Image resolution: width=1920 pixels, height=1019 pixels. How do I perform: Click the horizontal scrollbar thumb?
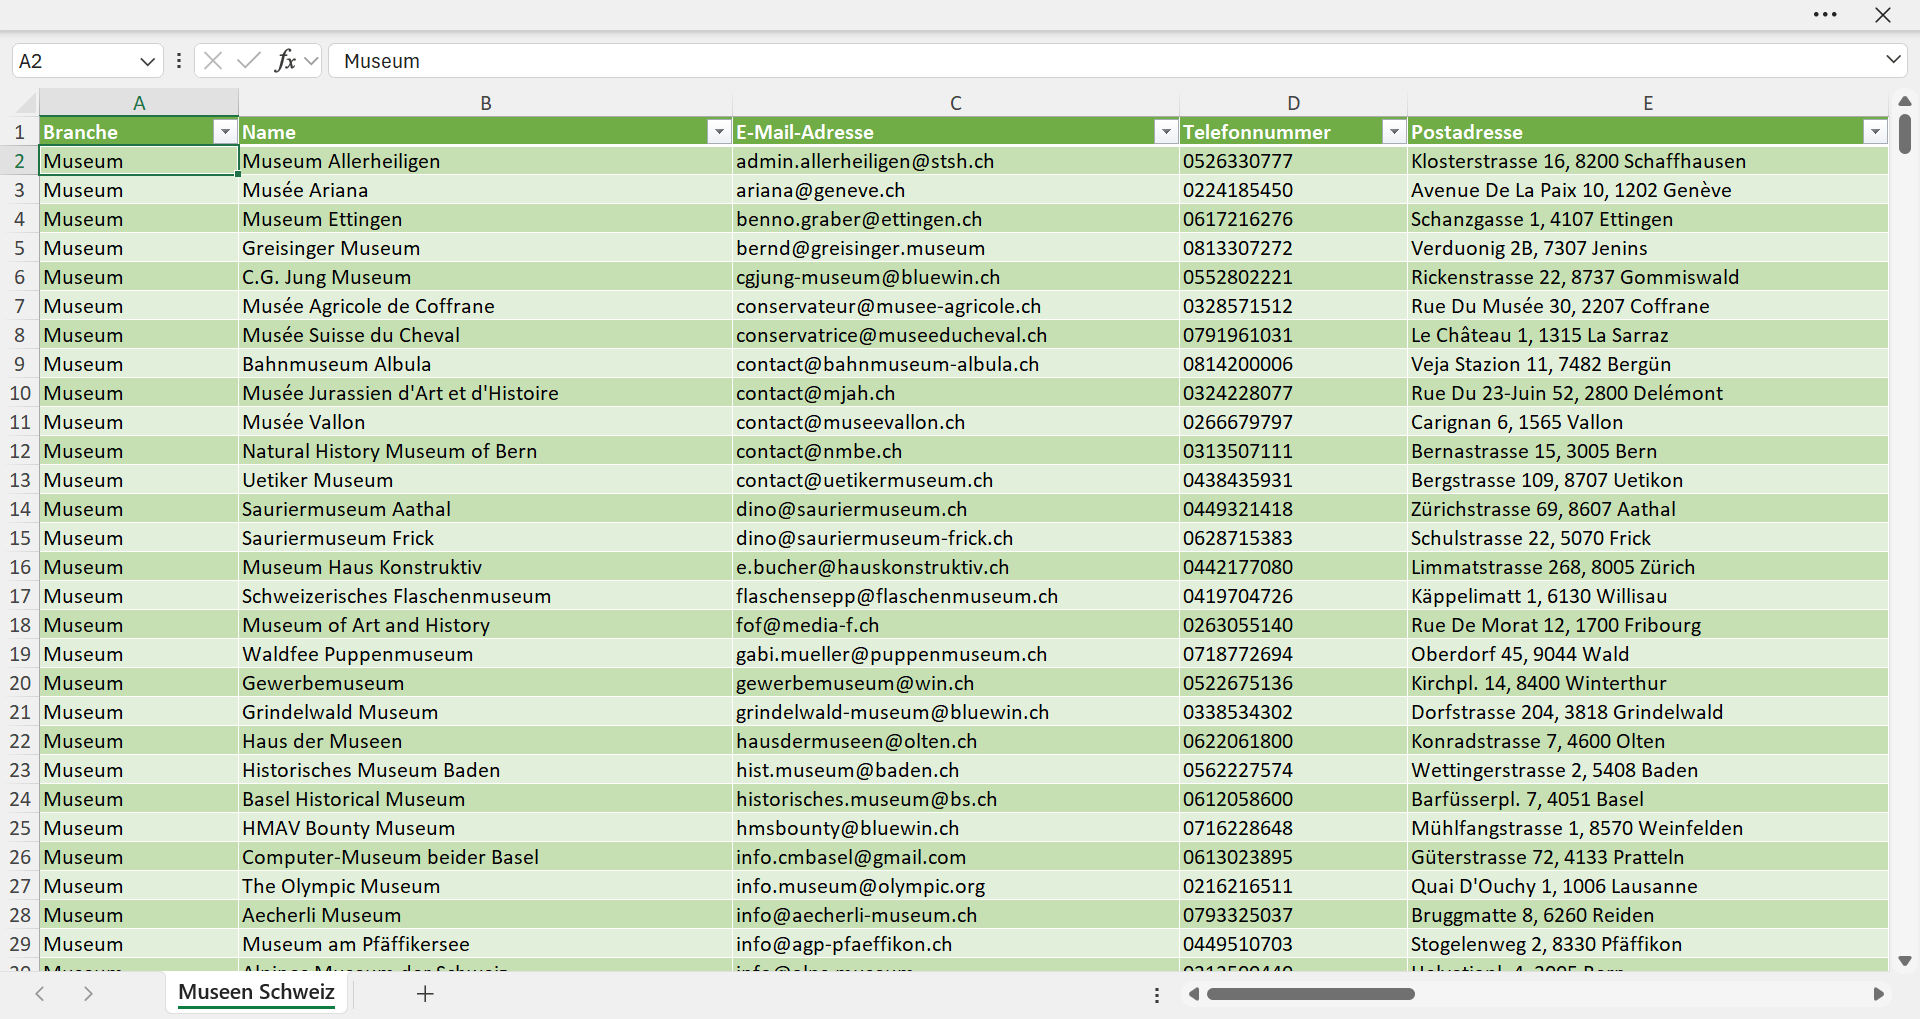point(1310,994)
